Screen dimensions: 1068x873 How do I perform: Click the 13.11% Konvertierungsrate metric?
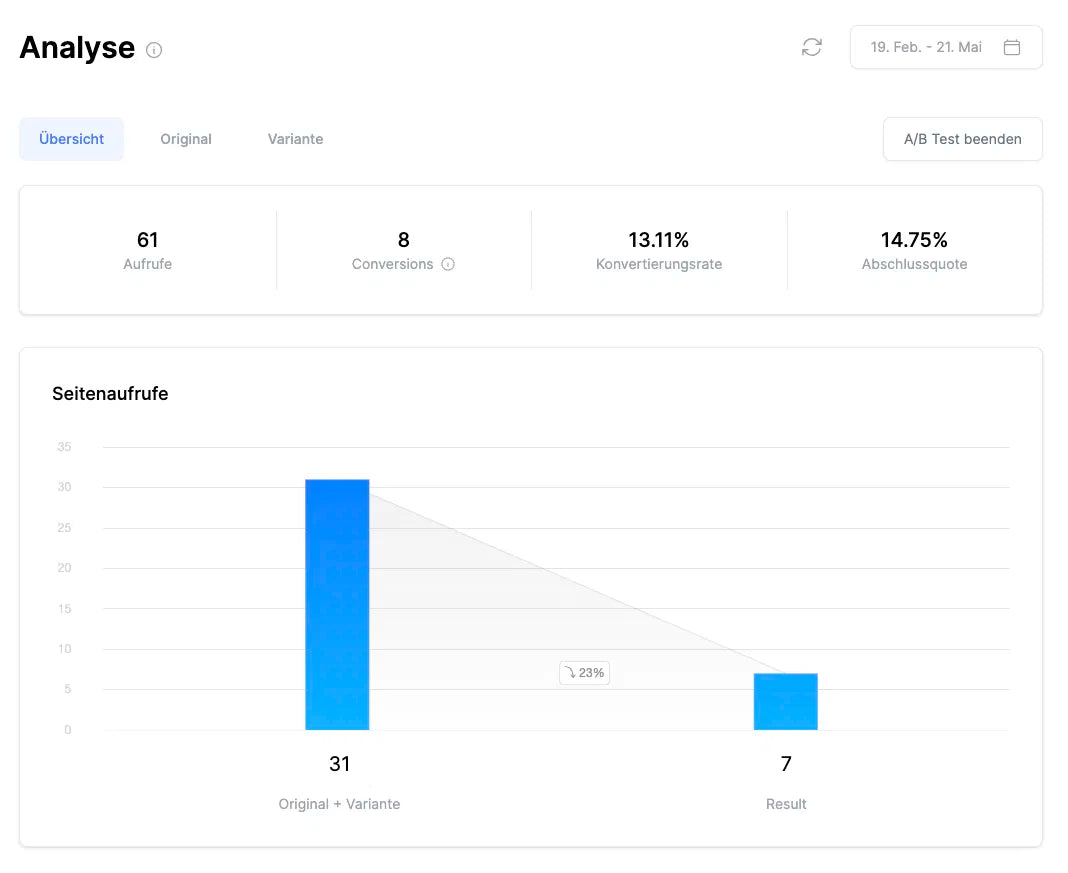click(658, 240)
